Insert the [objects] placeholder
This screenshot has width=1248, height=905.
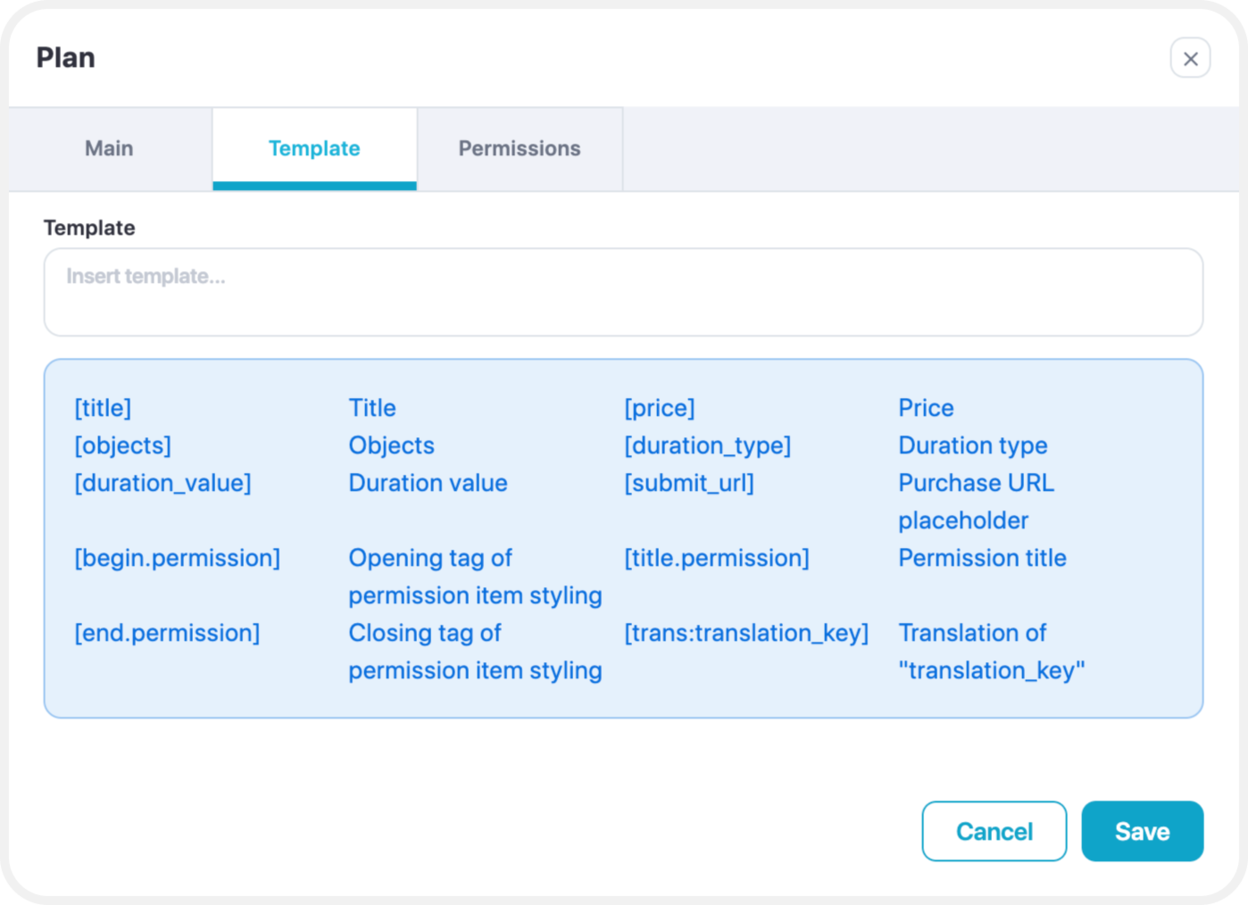[x=123, y=445]
